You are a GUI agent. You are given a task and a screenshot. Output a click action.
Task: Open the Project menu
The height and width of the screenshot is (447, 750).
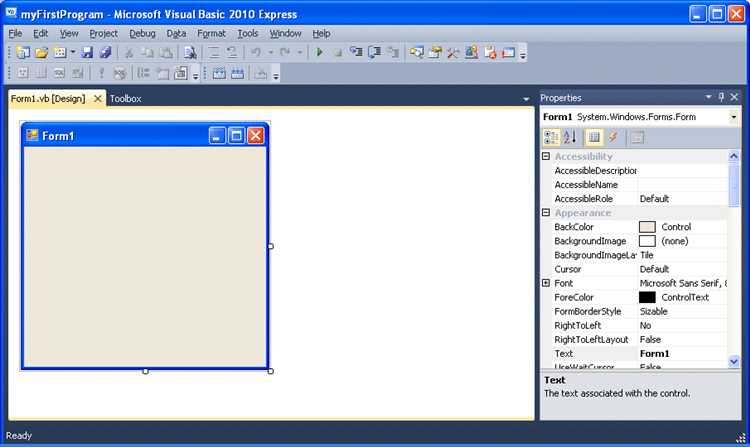[x=103, y=33]
